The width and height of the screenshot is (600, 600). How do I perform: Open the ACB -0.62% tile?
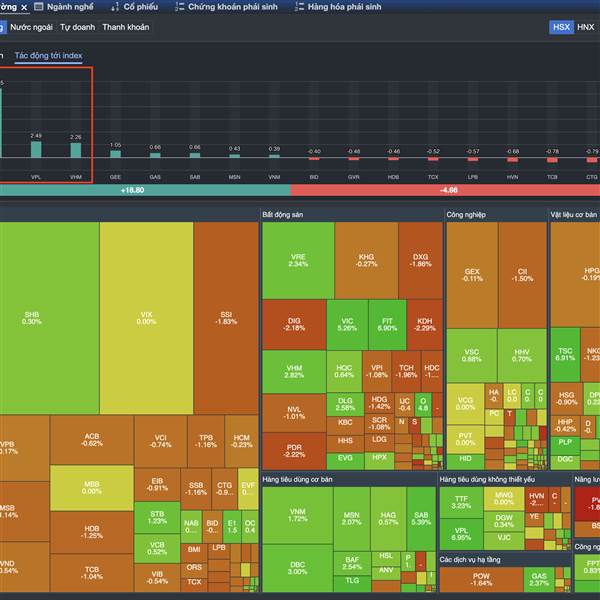[92, 440]
